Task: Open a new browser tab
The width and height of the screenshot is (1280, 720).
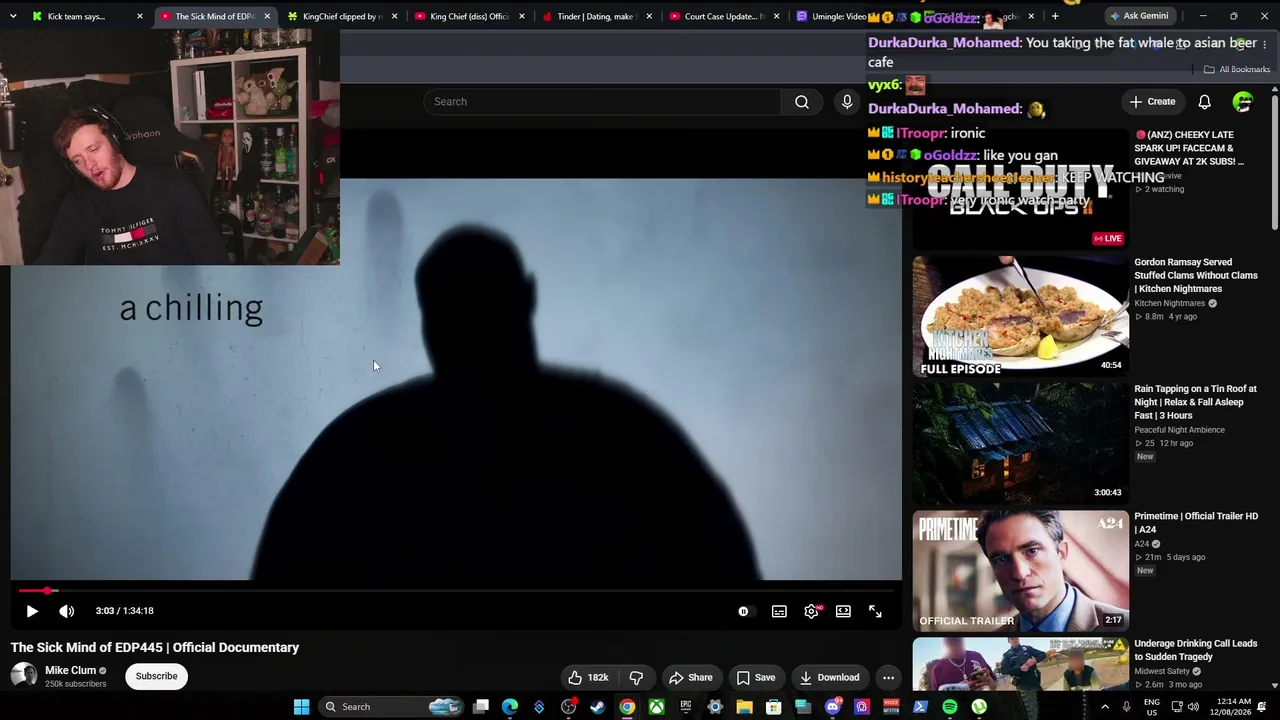Action: pyautogui.click(x=1055, y=16)
